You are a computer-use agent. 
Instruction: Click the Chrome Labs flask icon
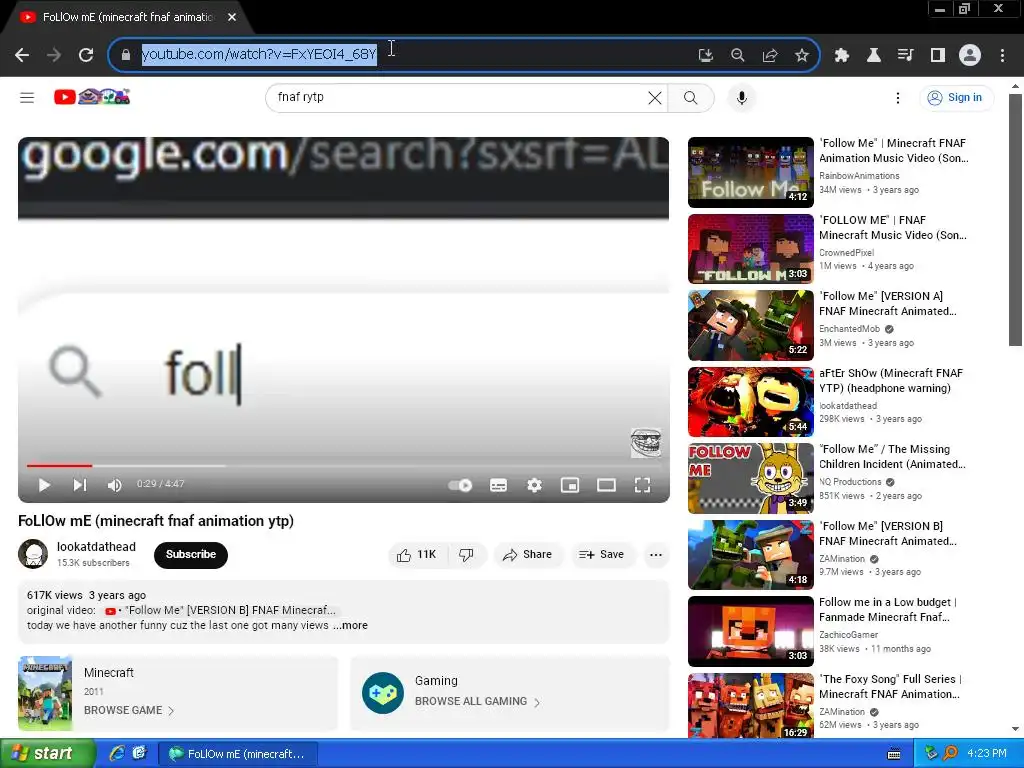point(874,55)
